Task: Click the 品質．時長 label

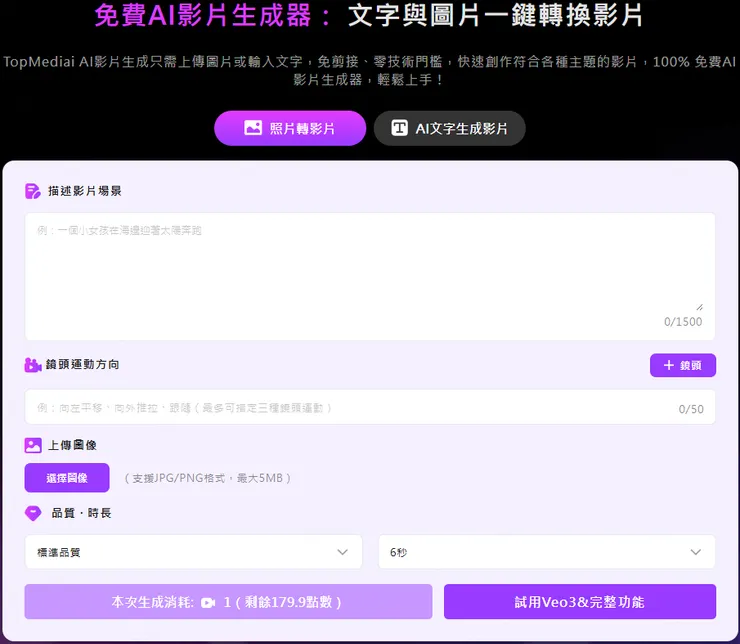Action: [81, 513]
